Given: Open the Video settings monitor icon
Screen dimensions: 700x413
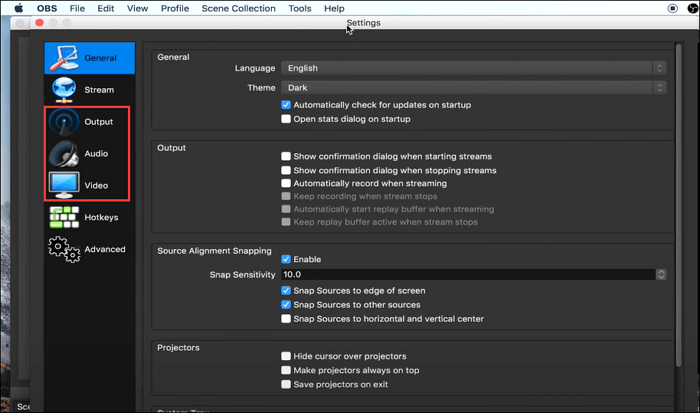Looking at the screenshot, I should [64, 185].
